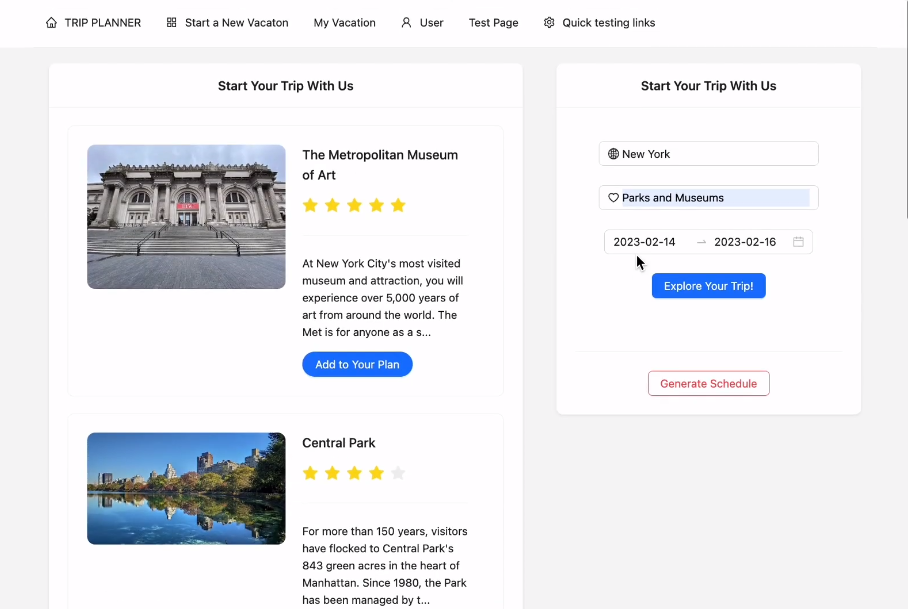
Task: Open the end date 2023-02-16 picker
Action: point(745,242)
